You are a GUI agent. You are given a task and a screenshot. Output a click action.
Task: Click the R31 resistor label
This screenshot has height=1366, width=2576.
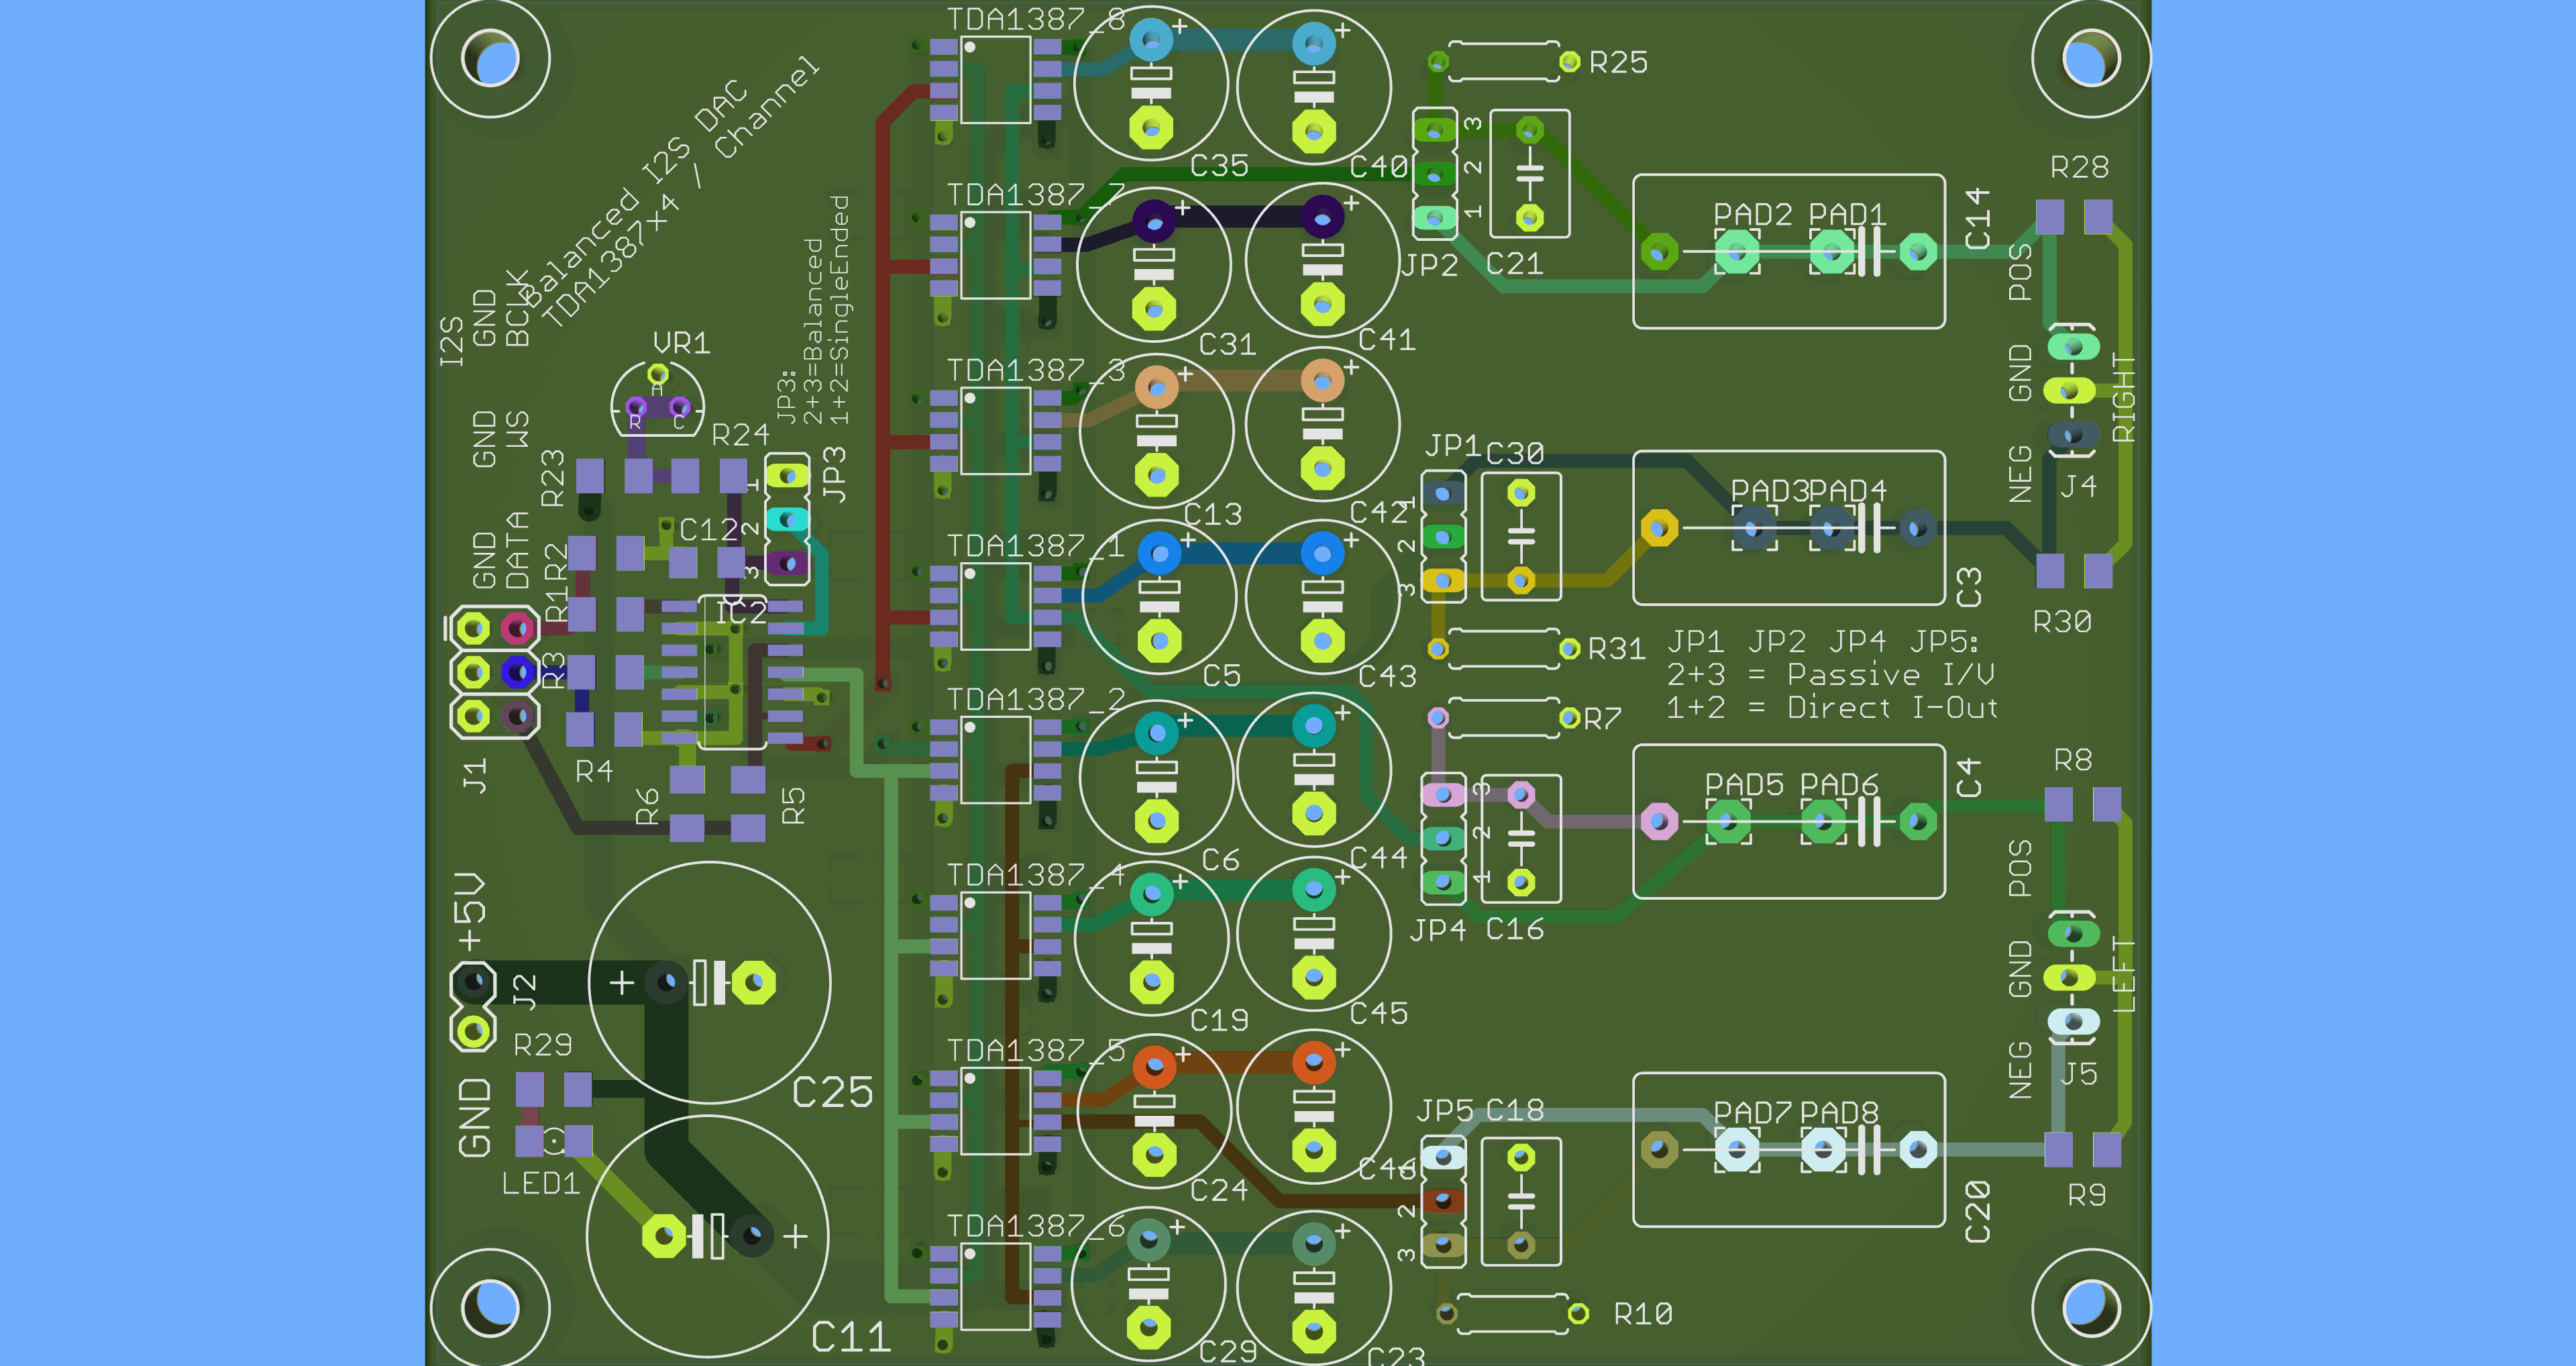[1617, 649]
